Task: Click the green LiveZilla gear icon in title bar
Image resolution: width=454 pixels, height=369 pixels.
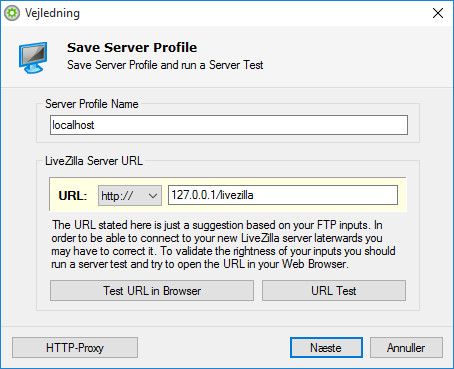Action: point(12,13)
